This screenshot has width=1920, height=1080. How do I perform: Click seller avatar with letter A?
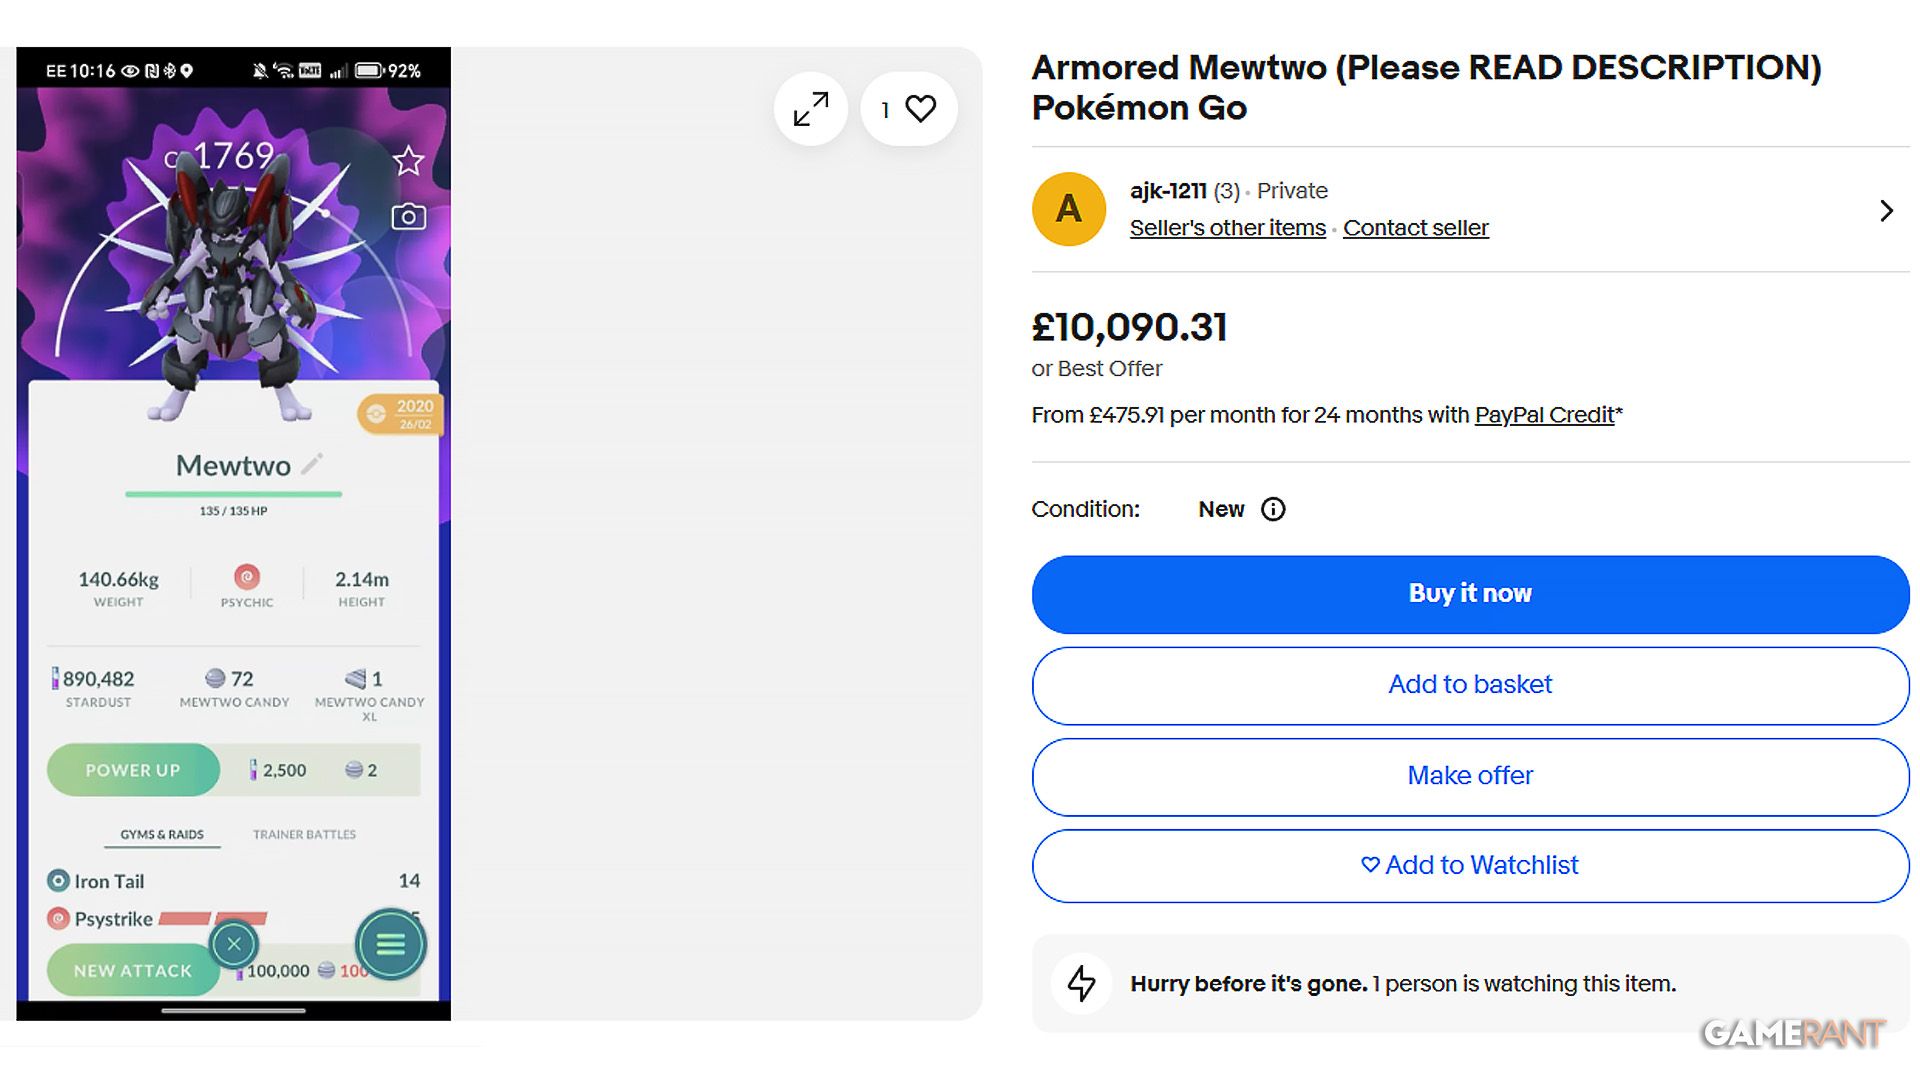click(1068, 209)
